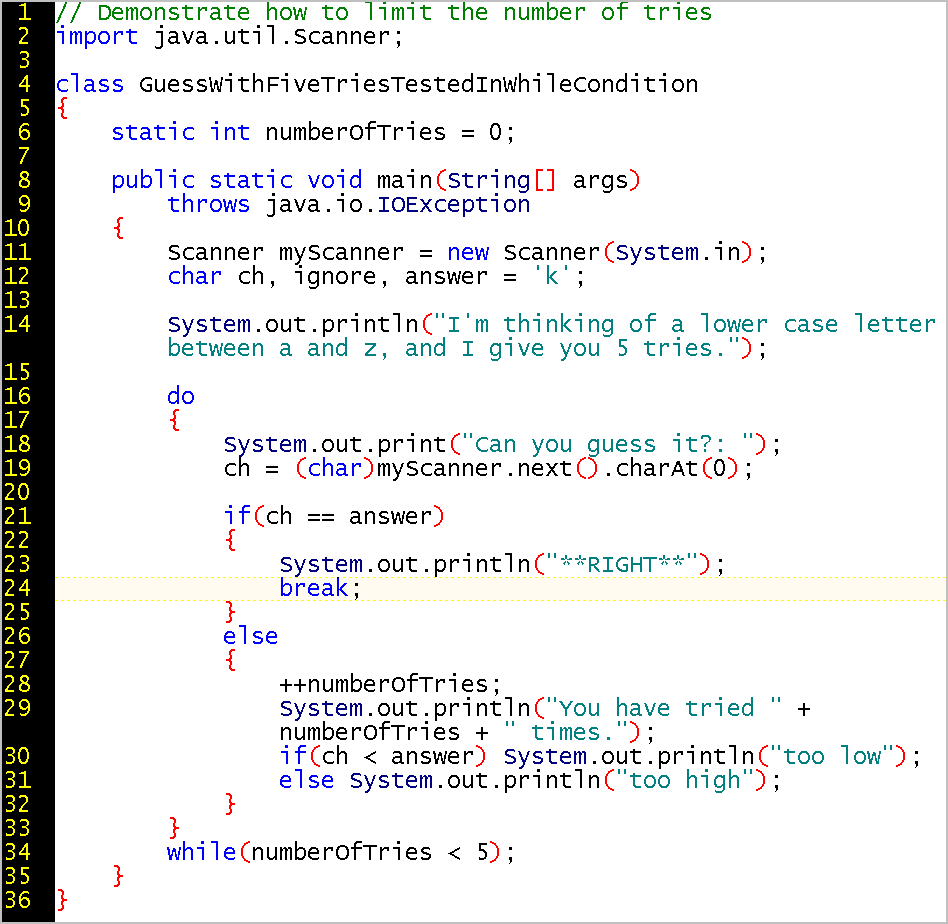The image size is (948, 924).
Task: Click '++numberOfTries;' on line 28
Action: [x=390, y=684]
